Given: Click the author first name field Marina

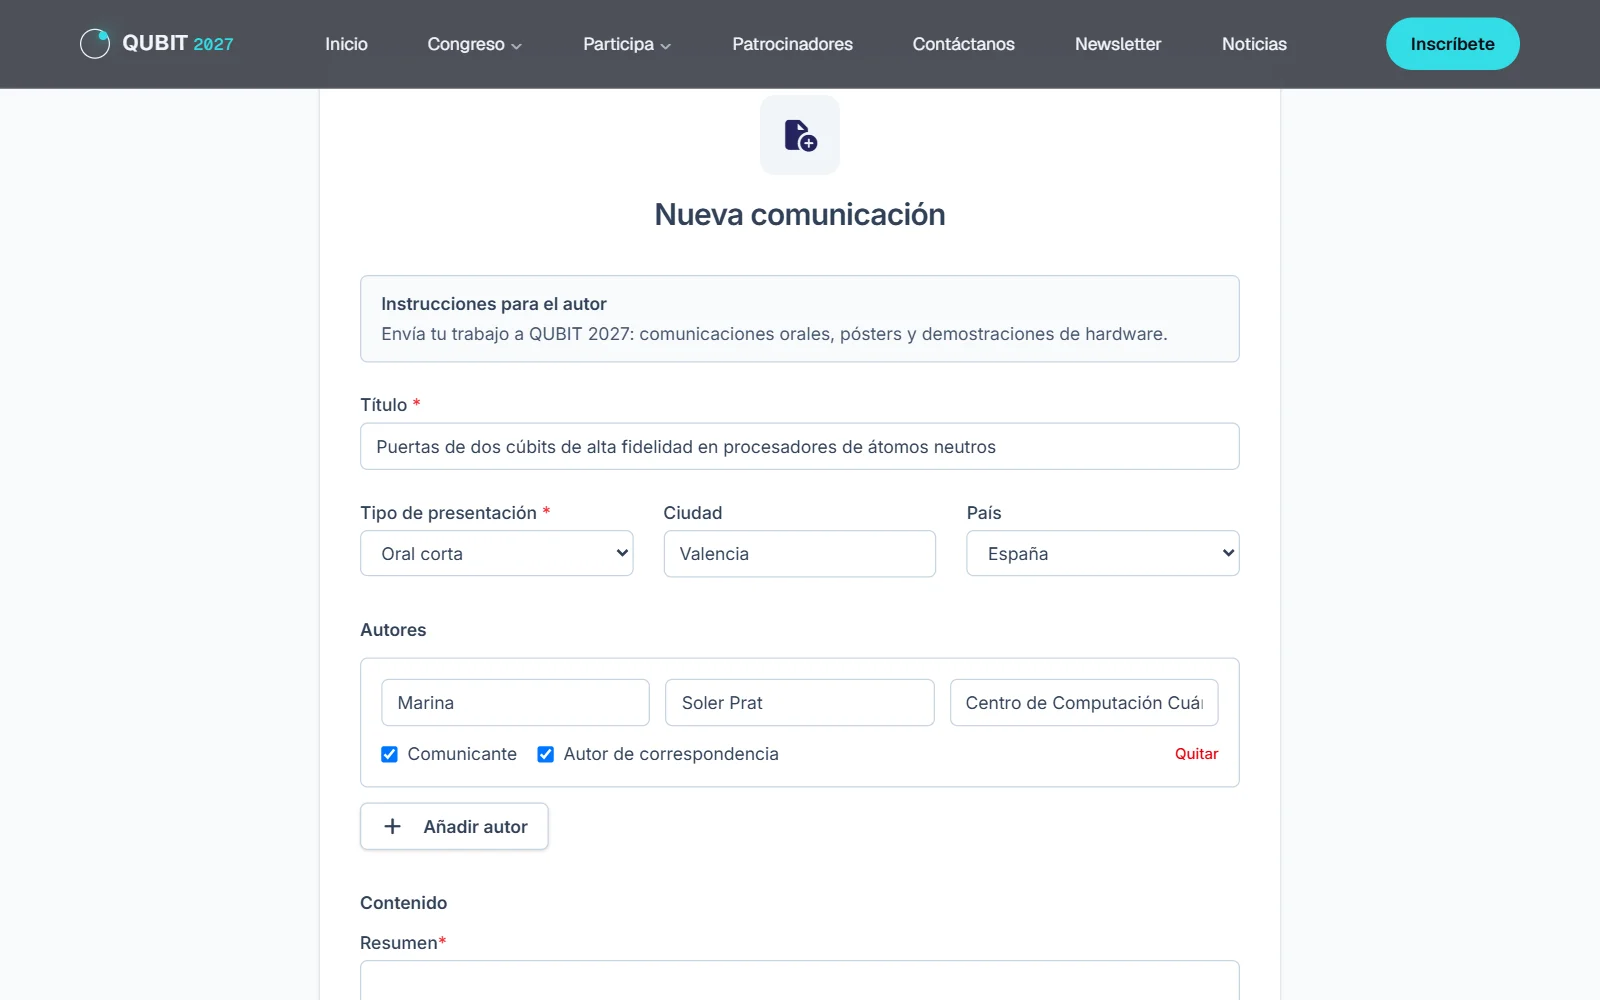Looking at the screenshot, I should click(x=515, y=702).
